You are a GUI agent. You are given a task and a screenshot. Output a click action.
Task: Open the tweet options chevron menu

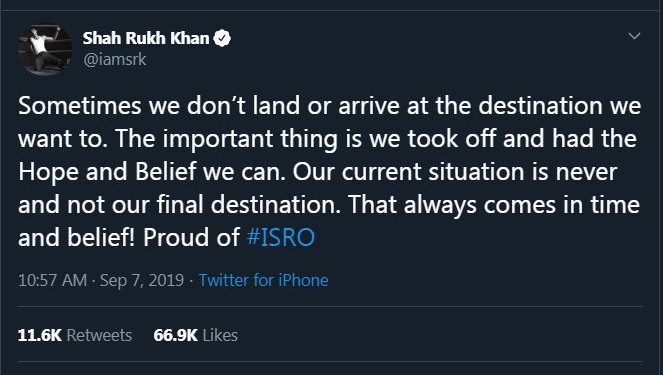[634, 36]
